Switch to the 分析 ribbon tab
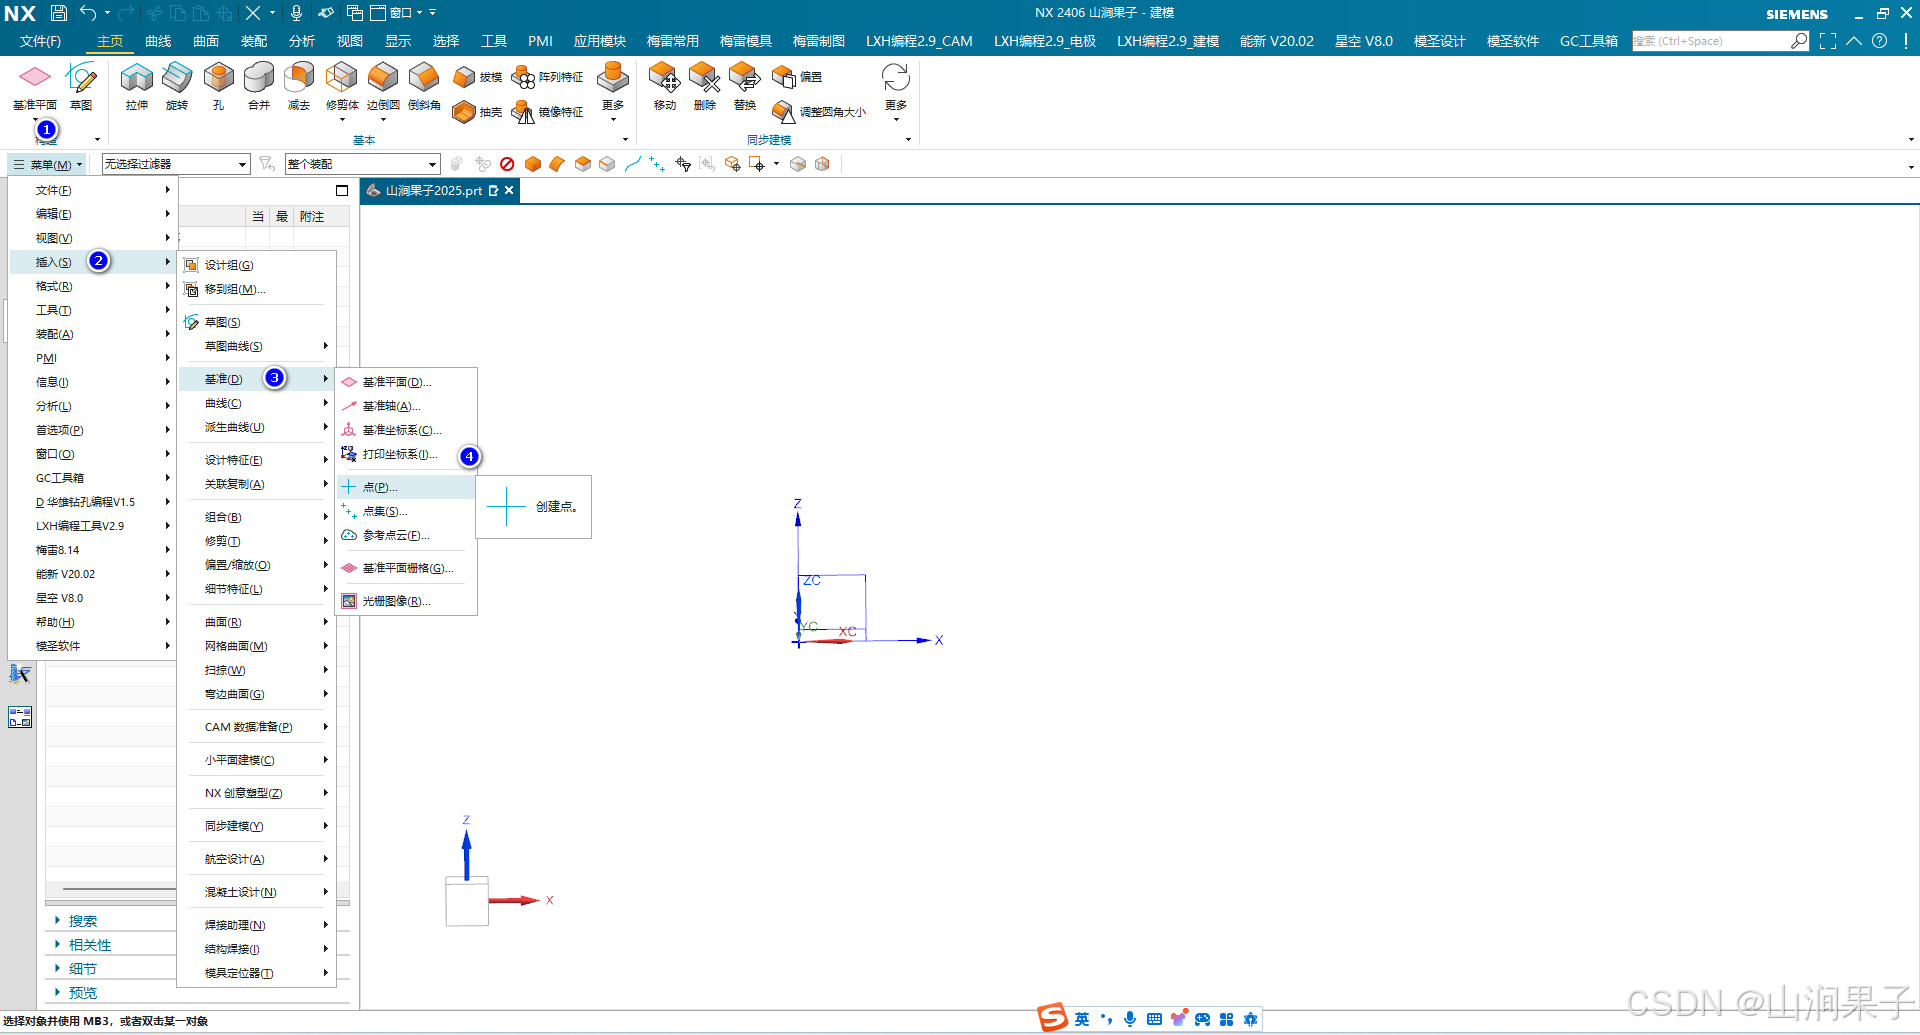Image resolution: width=1920 pixels, height=1035 pixels. (x=302, y=41)
